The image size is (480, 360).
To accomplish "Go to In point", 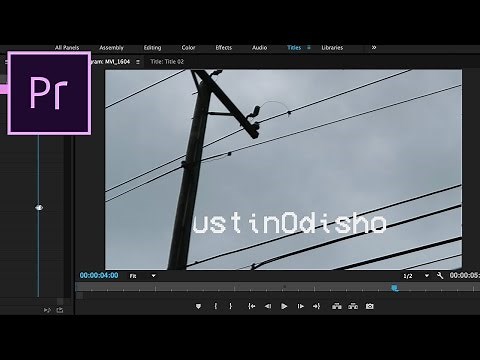I will point(252,306).
